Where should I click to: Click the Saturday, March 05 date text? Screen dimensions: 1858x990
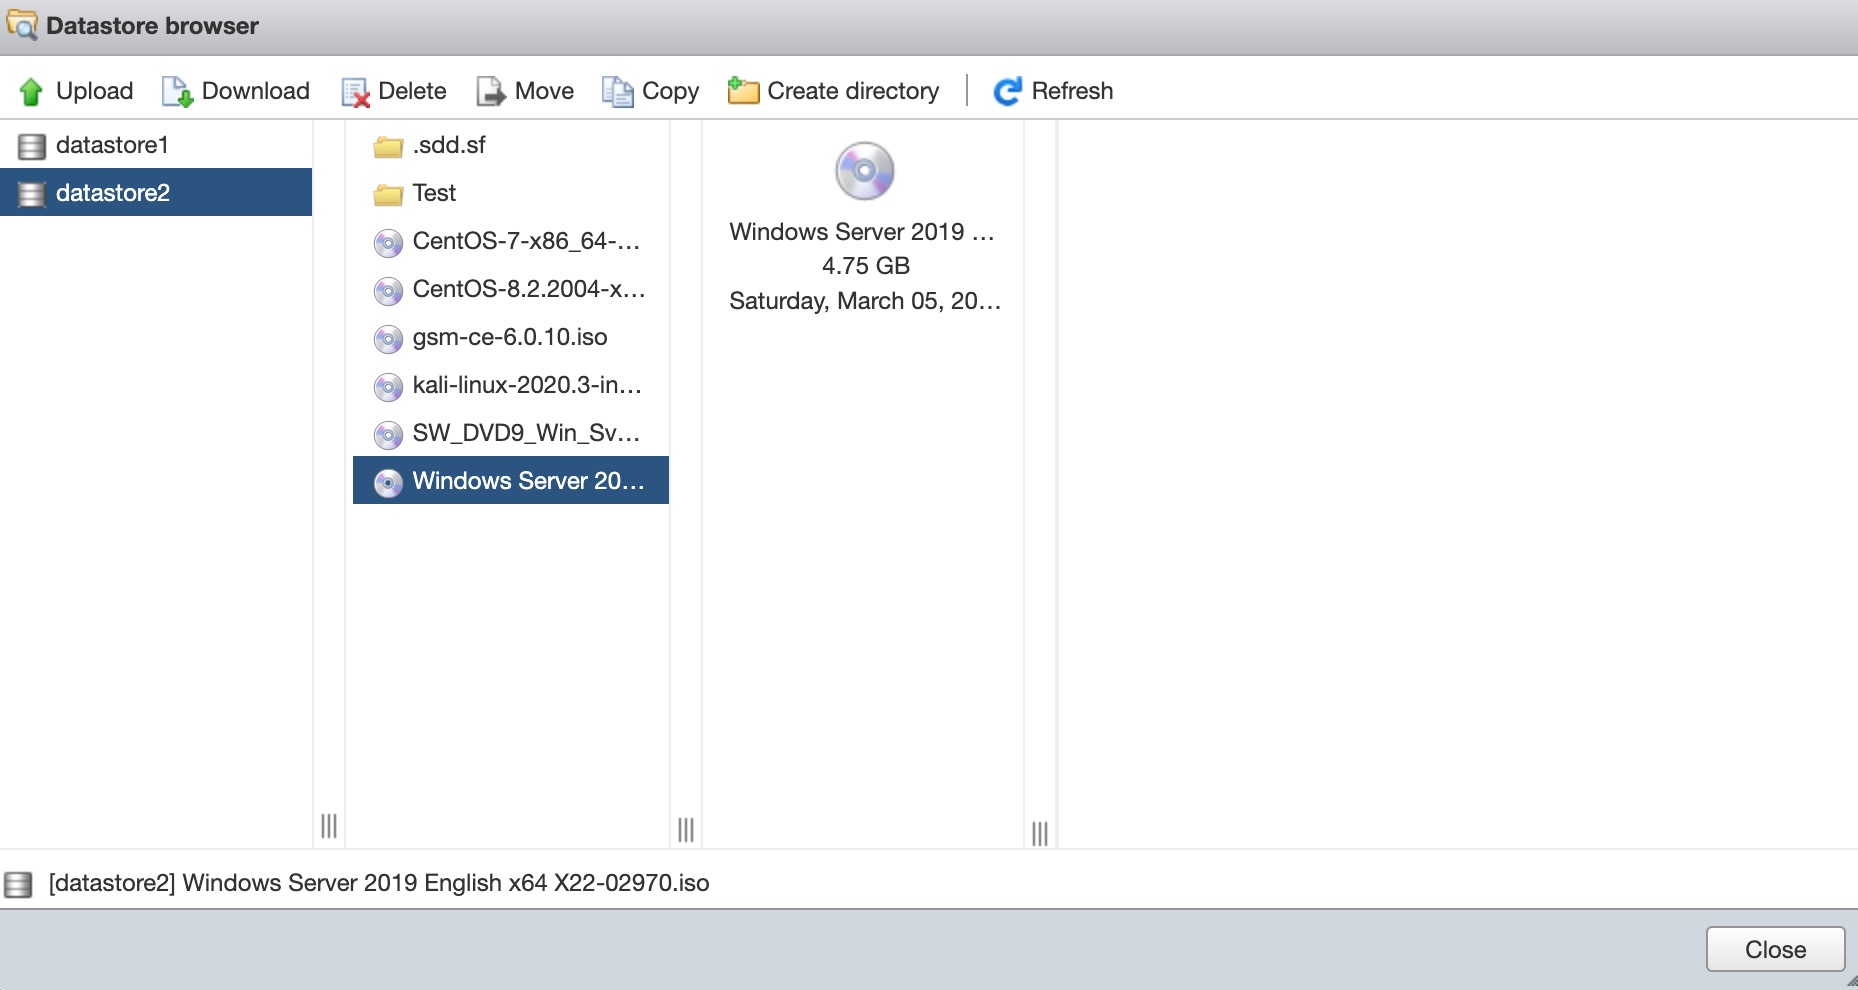pos(865,301)
